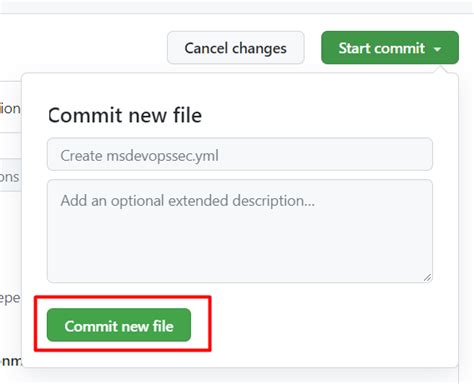Click the cut-off 'nm' text at bottom left

(x=11, y=361)
